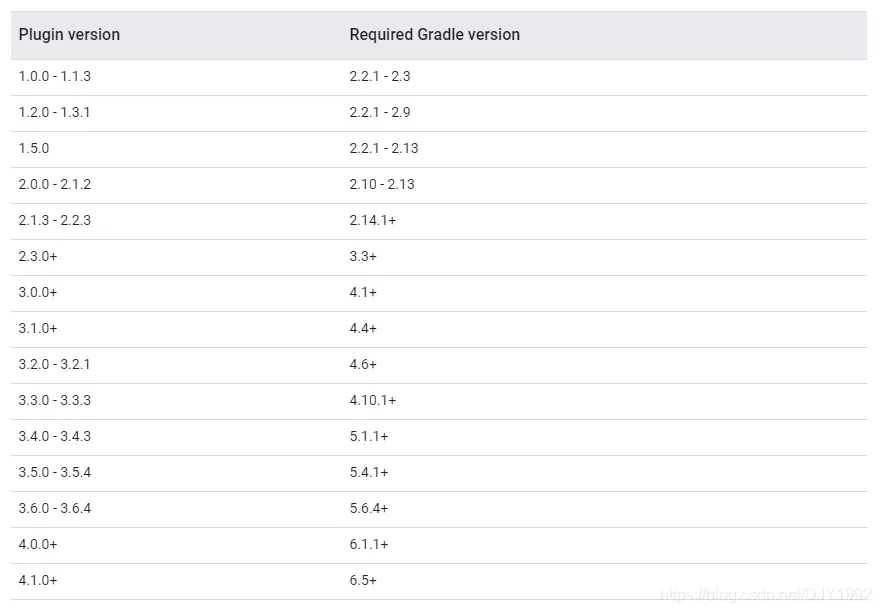The height and width of the screenshot is (613, 881).
Task: Click the Gradle version 2.14.1+ cell
Action: coord(373,221)
